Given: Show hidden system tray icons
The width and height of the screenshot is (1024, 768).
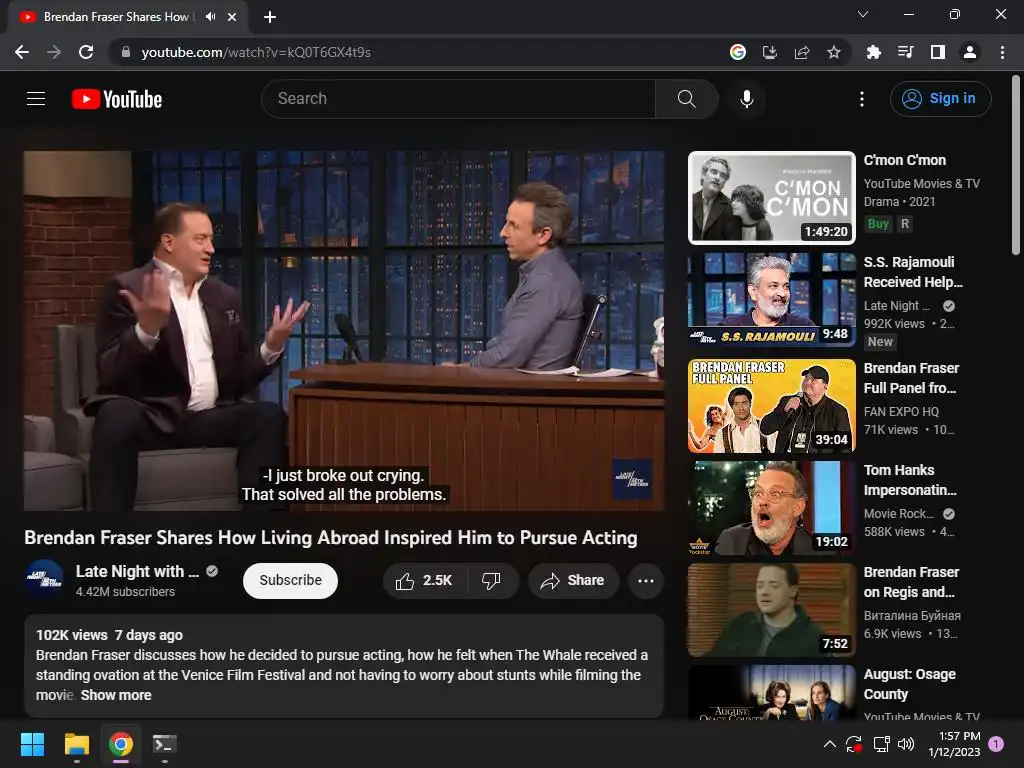Looking at the screenshot, I should pyautogui.click(x=829, y=744).
